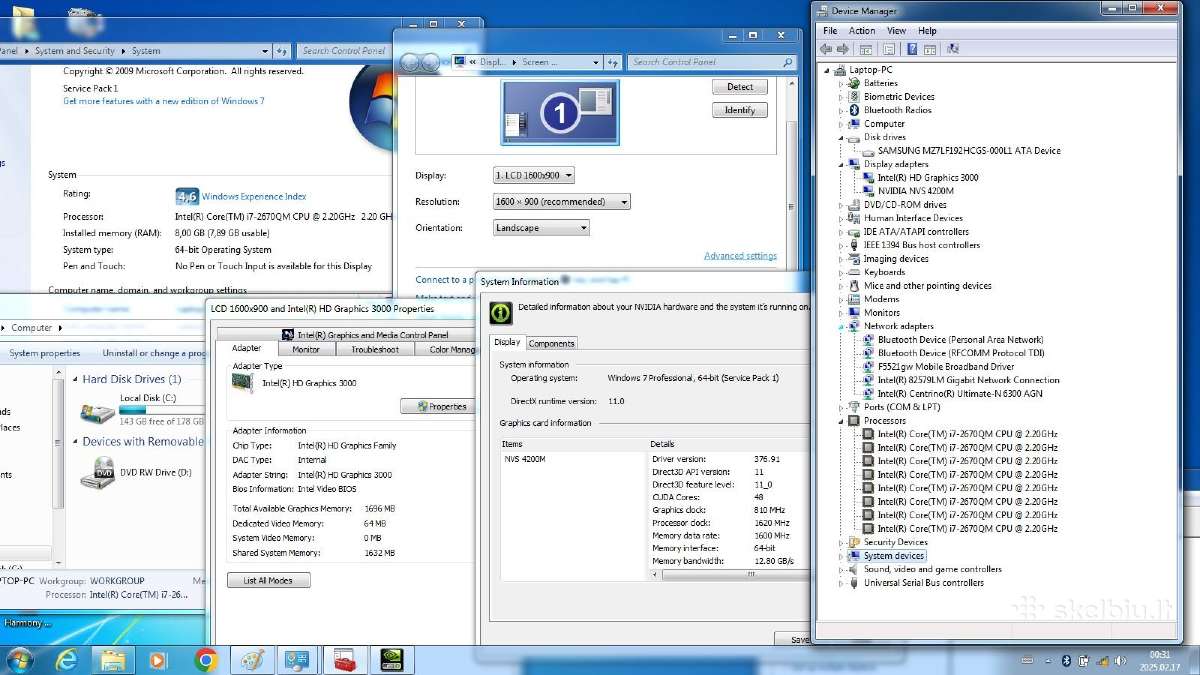
Task: Open the View menu in Device Manager
Action: pyautogui.click(x=896, y=31)
